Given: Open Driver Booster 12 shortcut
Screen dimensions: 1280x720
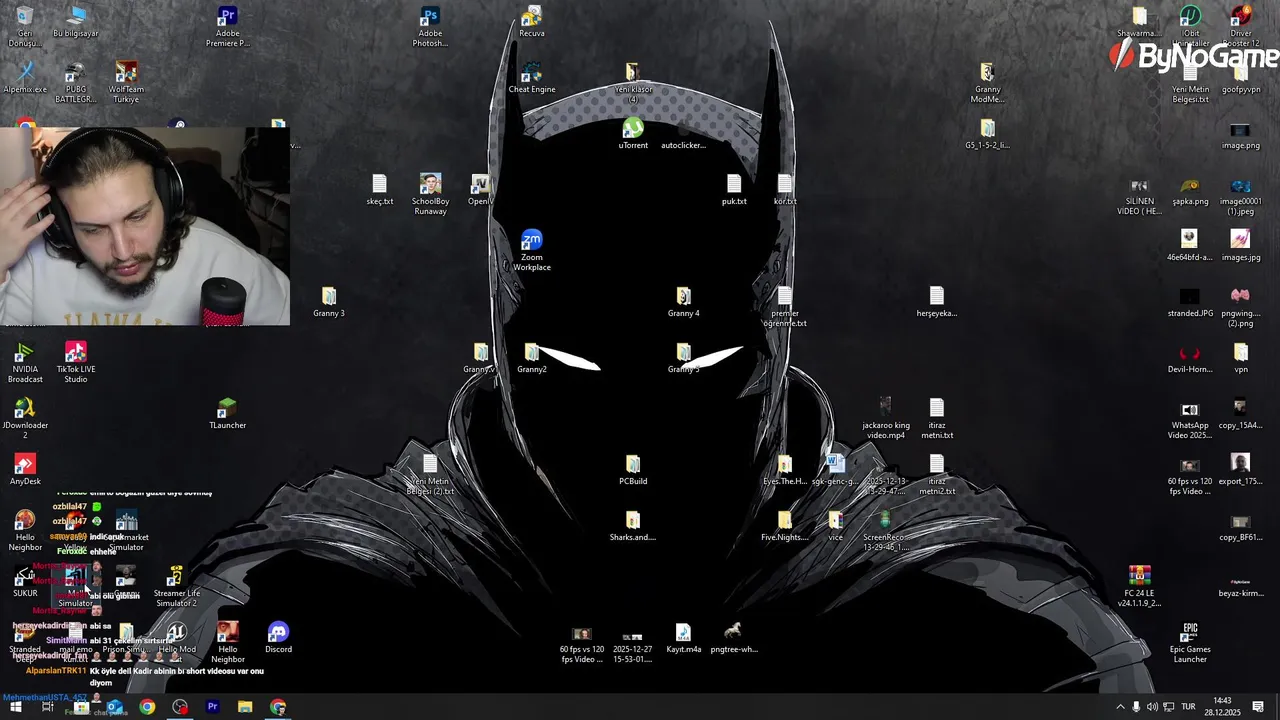Looking at the screenshot, I should coord(1241,27).
